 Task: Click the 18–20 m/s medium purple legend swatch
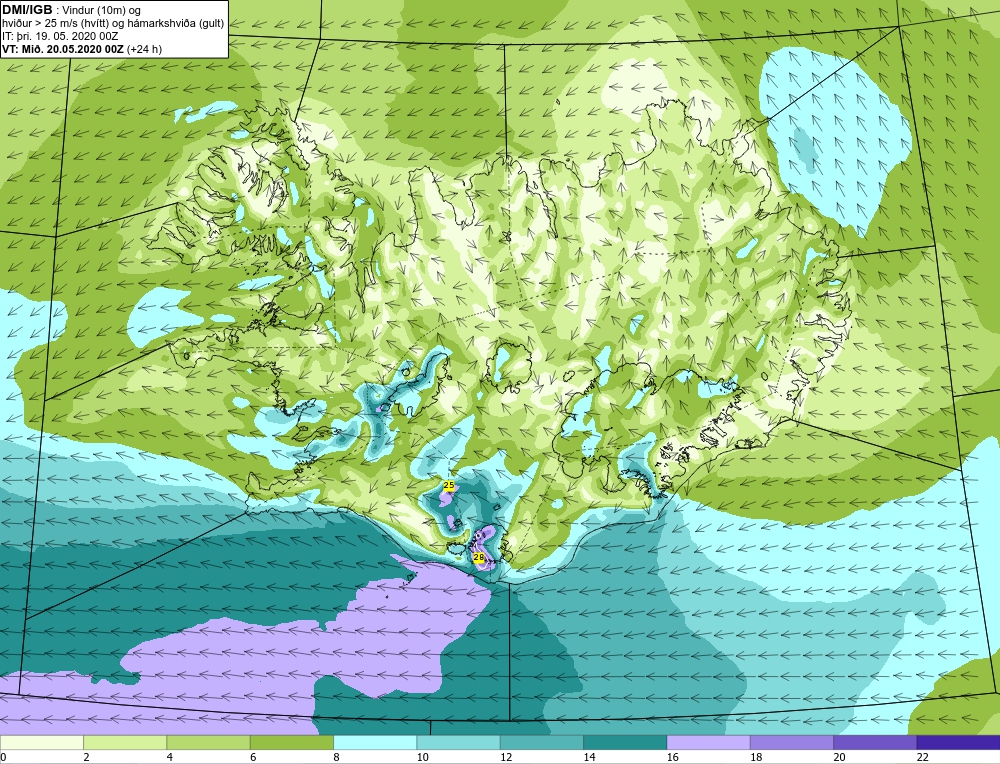(791, 742)
